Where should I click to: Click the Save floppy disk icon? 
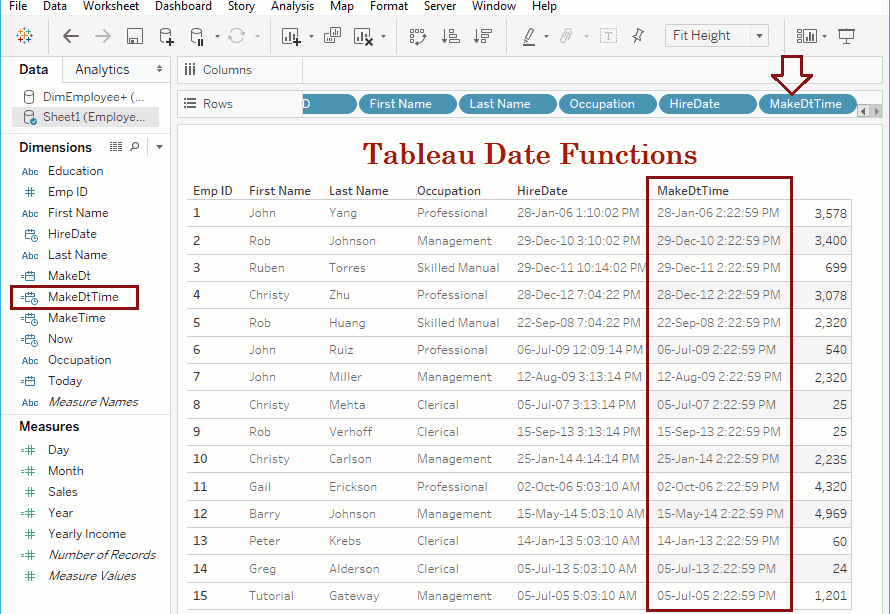click(135, 36)
